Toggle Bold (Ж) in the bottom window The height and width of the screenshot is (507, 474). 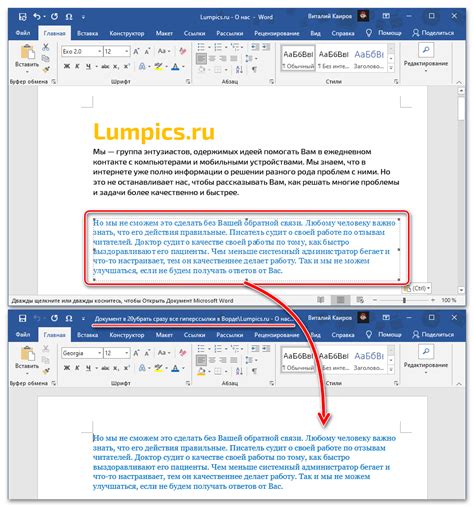point(67,368)
